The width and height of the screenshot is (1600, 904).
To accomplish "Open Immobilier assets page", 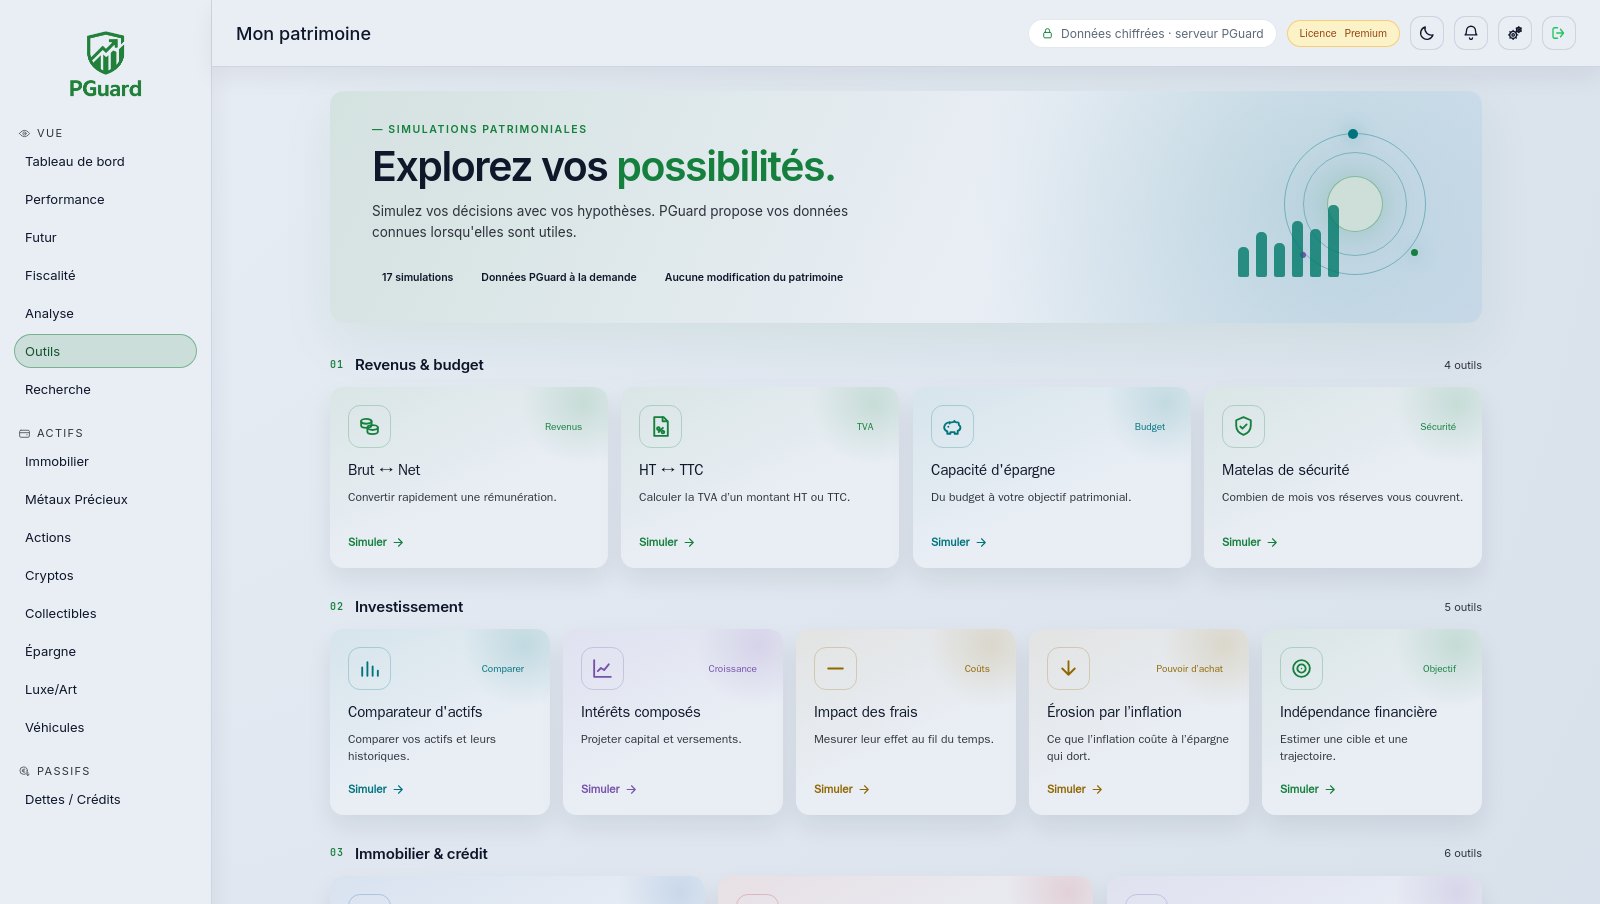I will click(x=105, y=462).
